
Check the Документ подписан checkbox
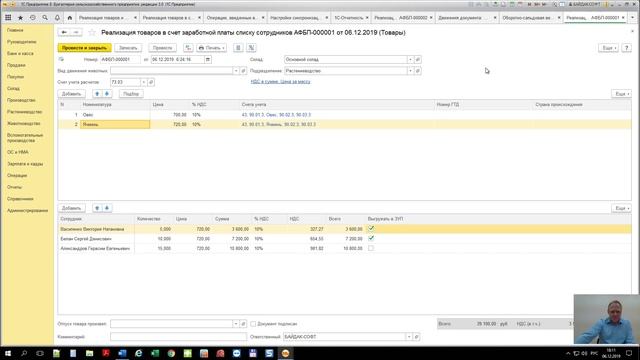click(253, 324)
